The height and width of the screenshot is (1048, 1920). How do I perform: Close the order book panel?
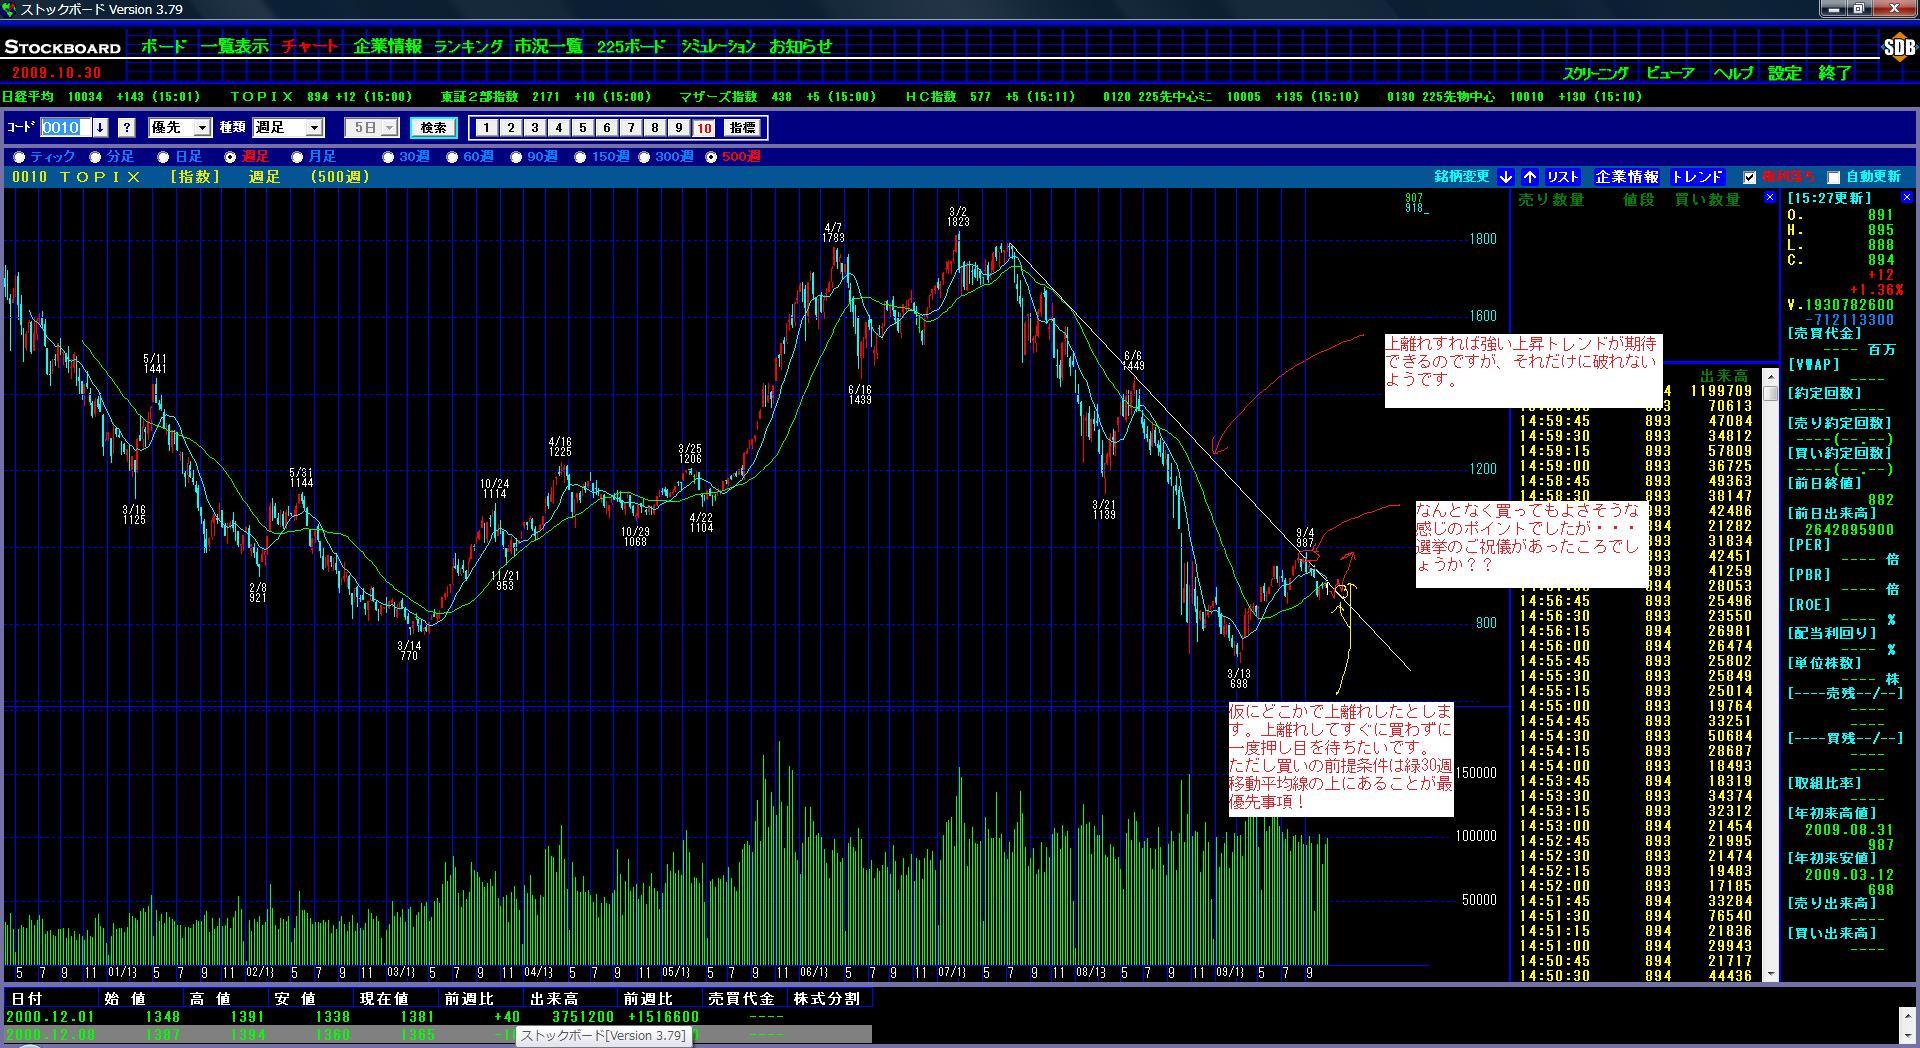point(1769,198)
